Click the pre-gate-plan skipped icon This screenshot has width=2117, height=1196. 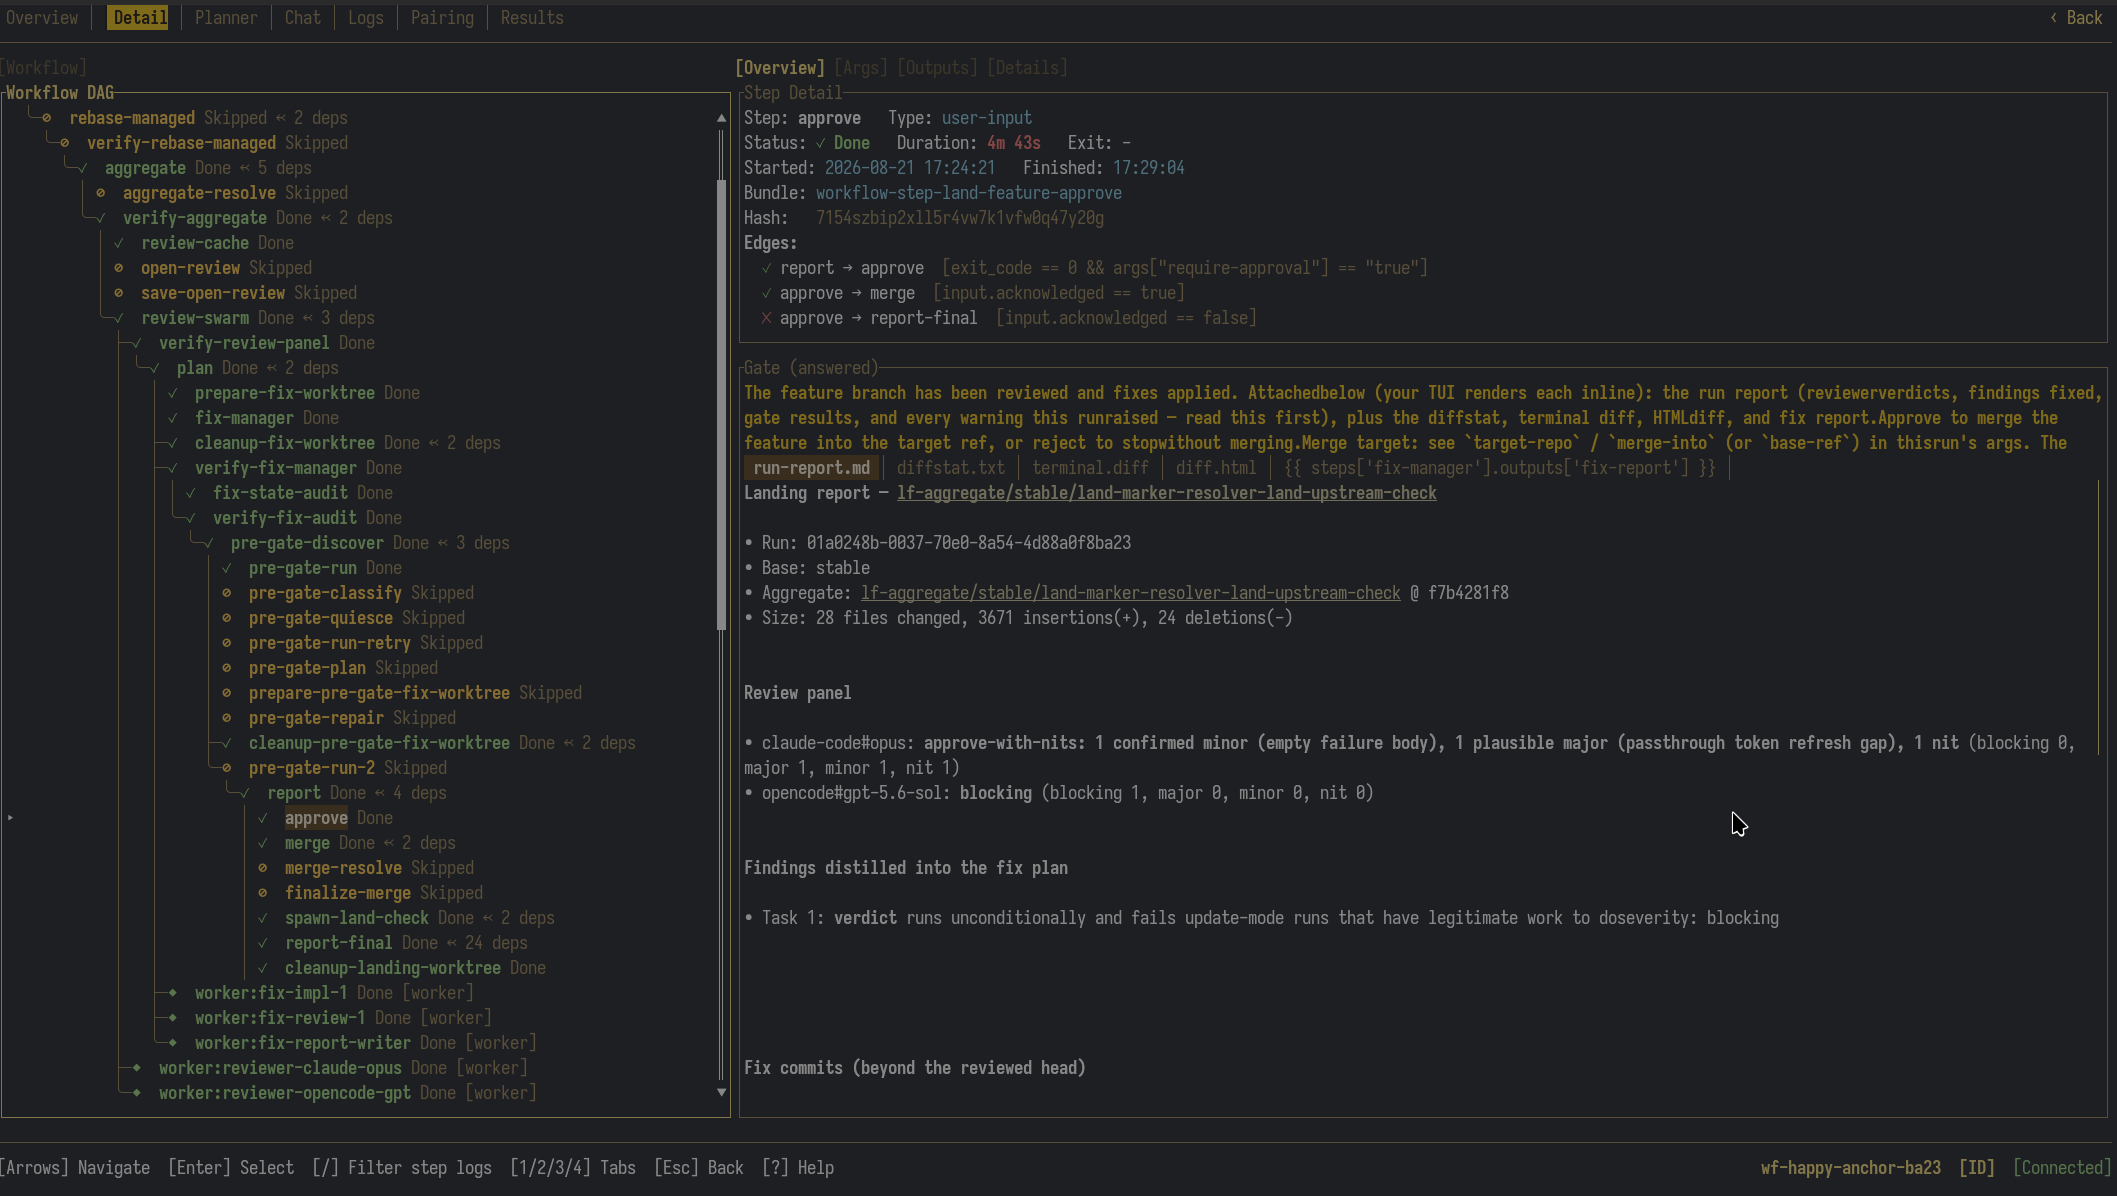point(227,668)
